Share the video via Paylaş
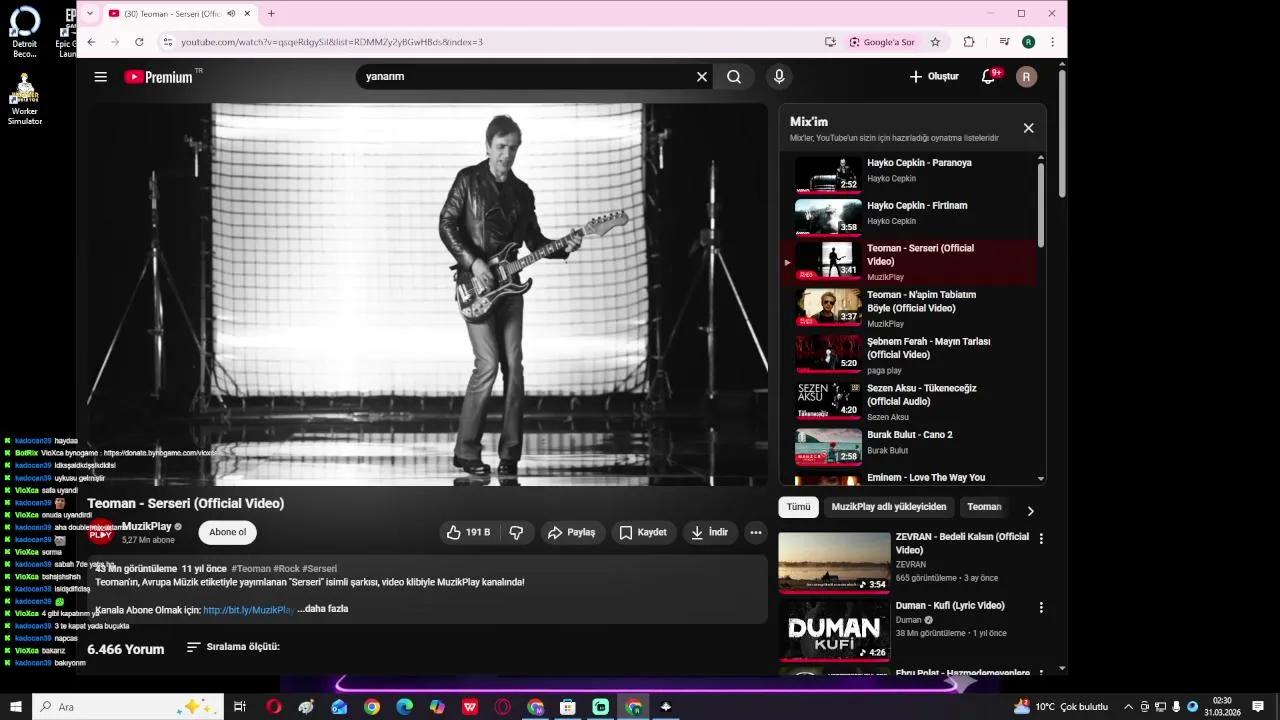Screen dimensions: 1280x720 [571, 532]
